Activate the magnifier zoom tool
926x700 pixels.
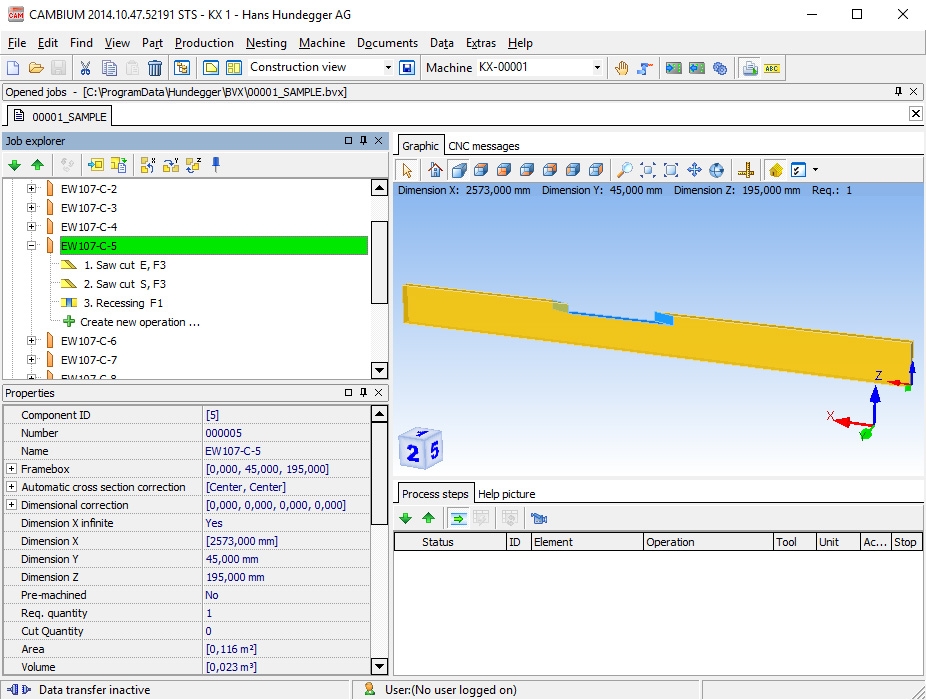pyautogui.click(x=624, y=170)
